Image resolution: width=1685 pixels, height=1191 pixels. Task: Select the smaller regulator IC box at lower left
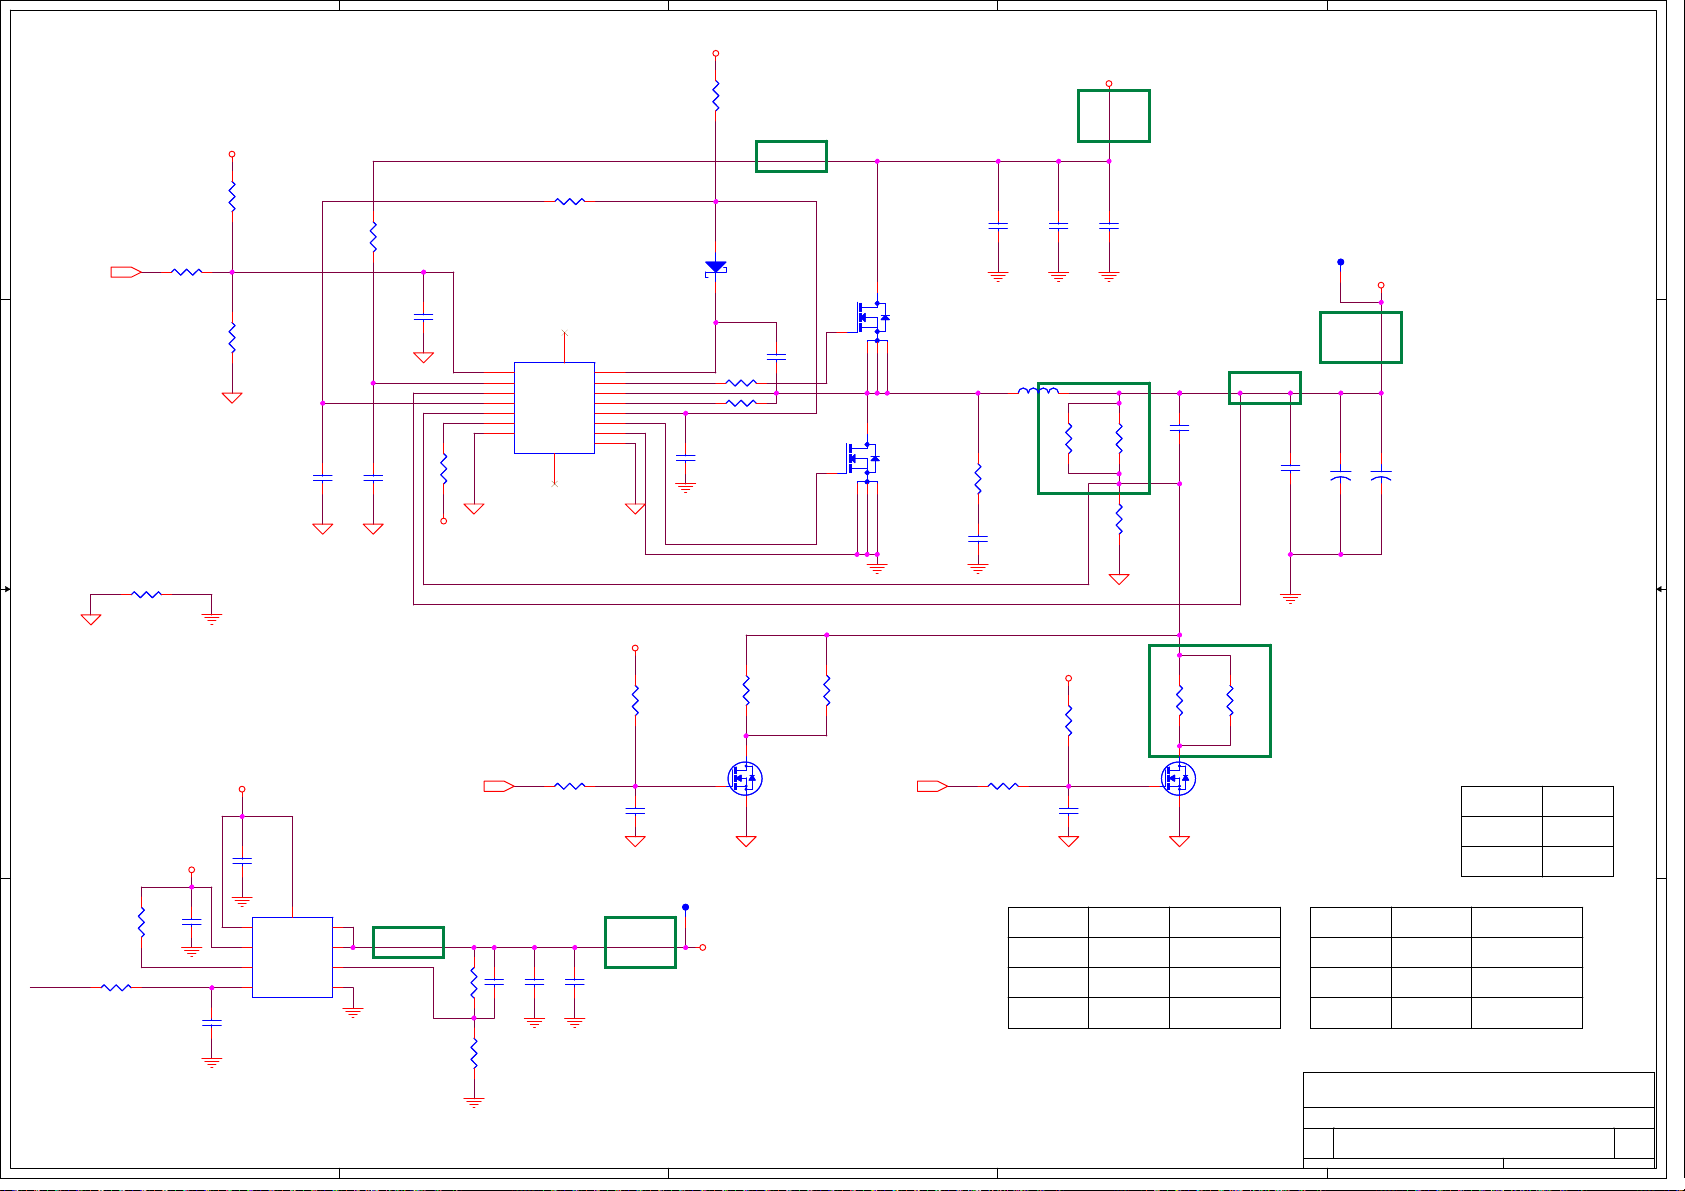[x=292, y=957]
